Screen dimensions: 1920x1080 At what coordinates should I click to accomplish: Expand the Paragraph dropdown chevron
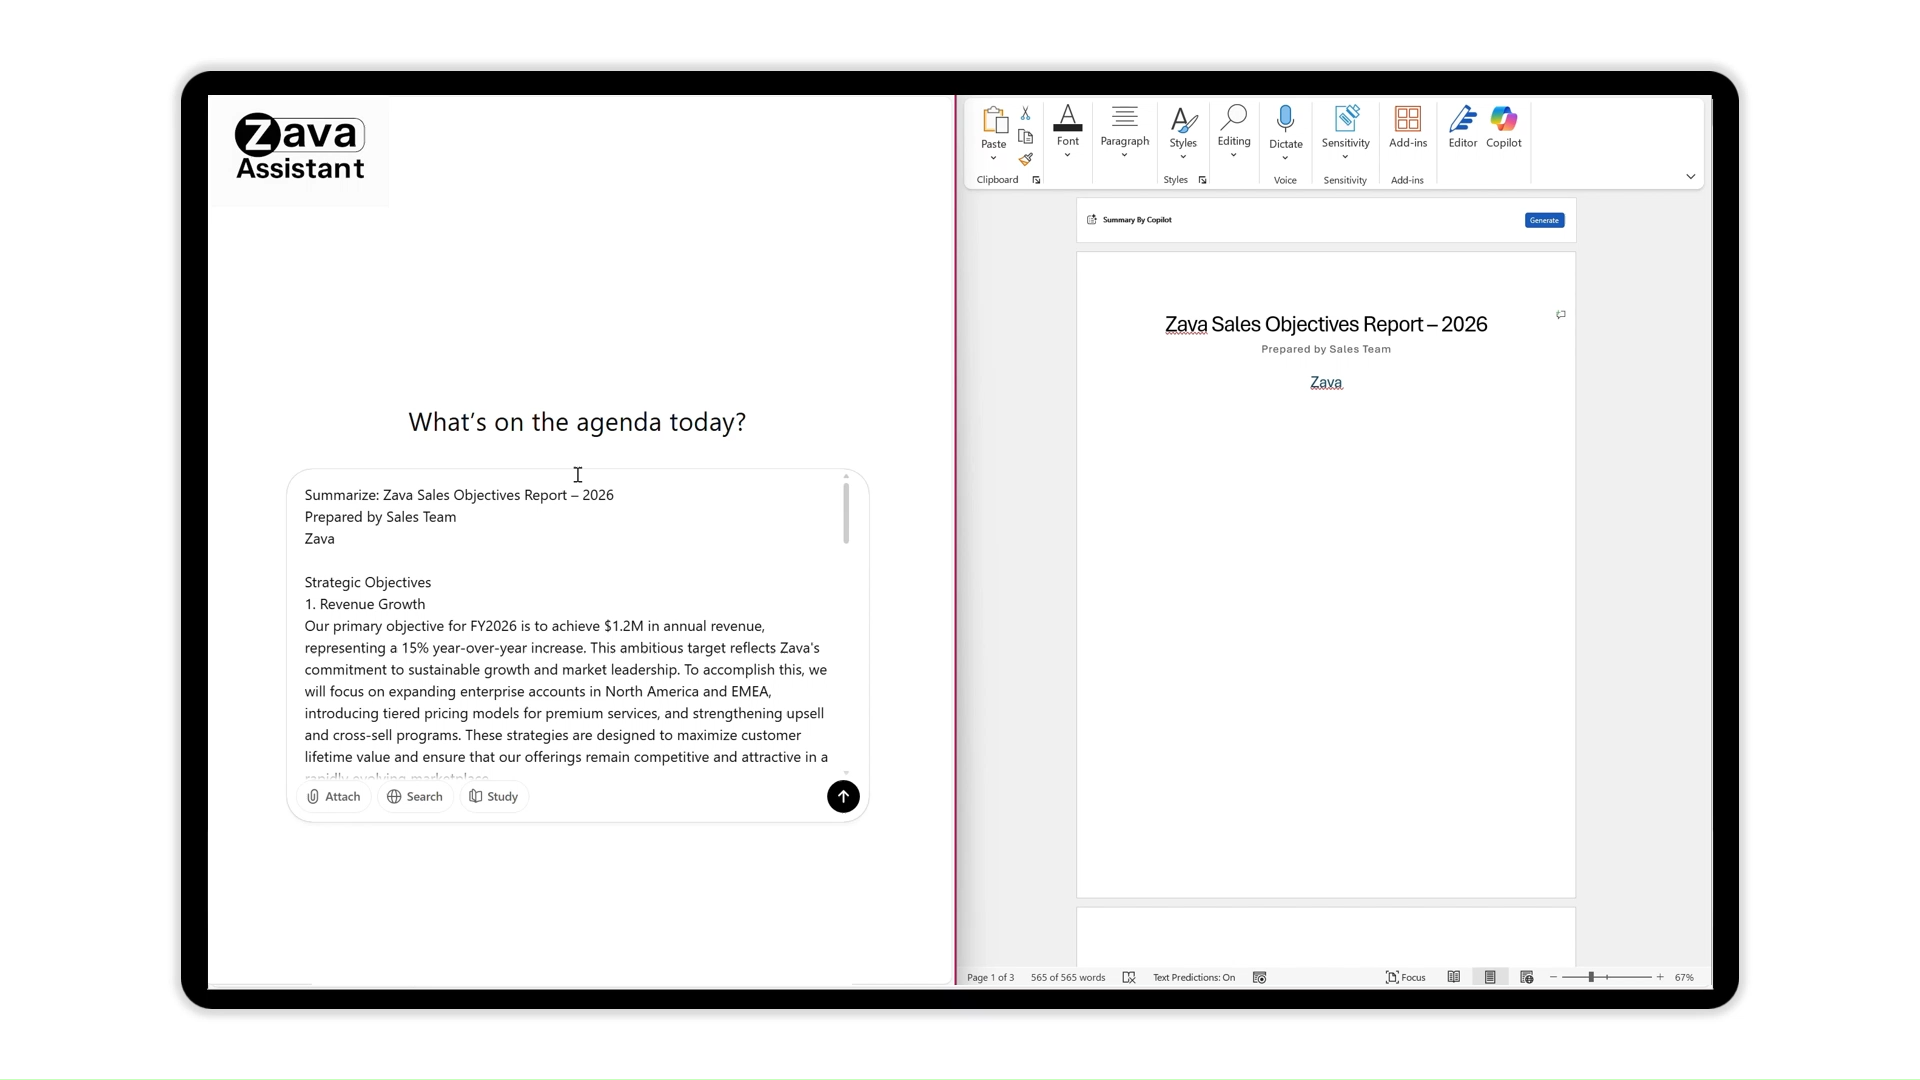1125,155
